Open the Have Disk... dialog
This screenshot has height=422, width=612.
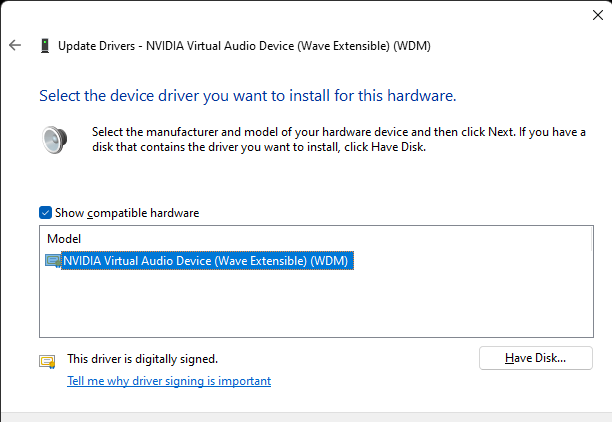tap(536, 358)
